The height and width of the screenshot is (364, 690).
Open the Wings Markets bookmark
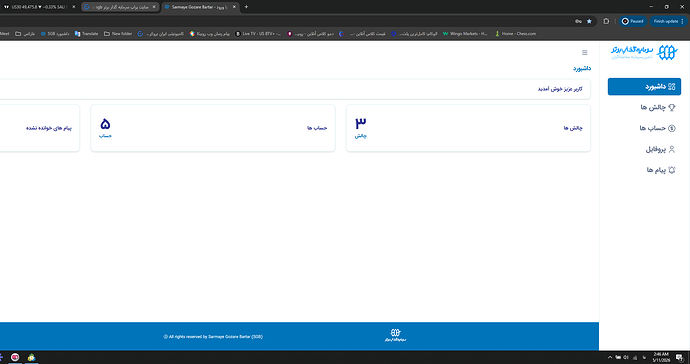[465, 34]
